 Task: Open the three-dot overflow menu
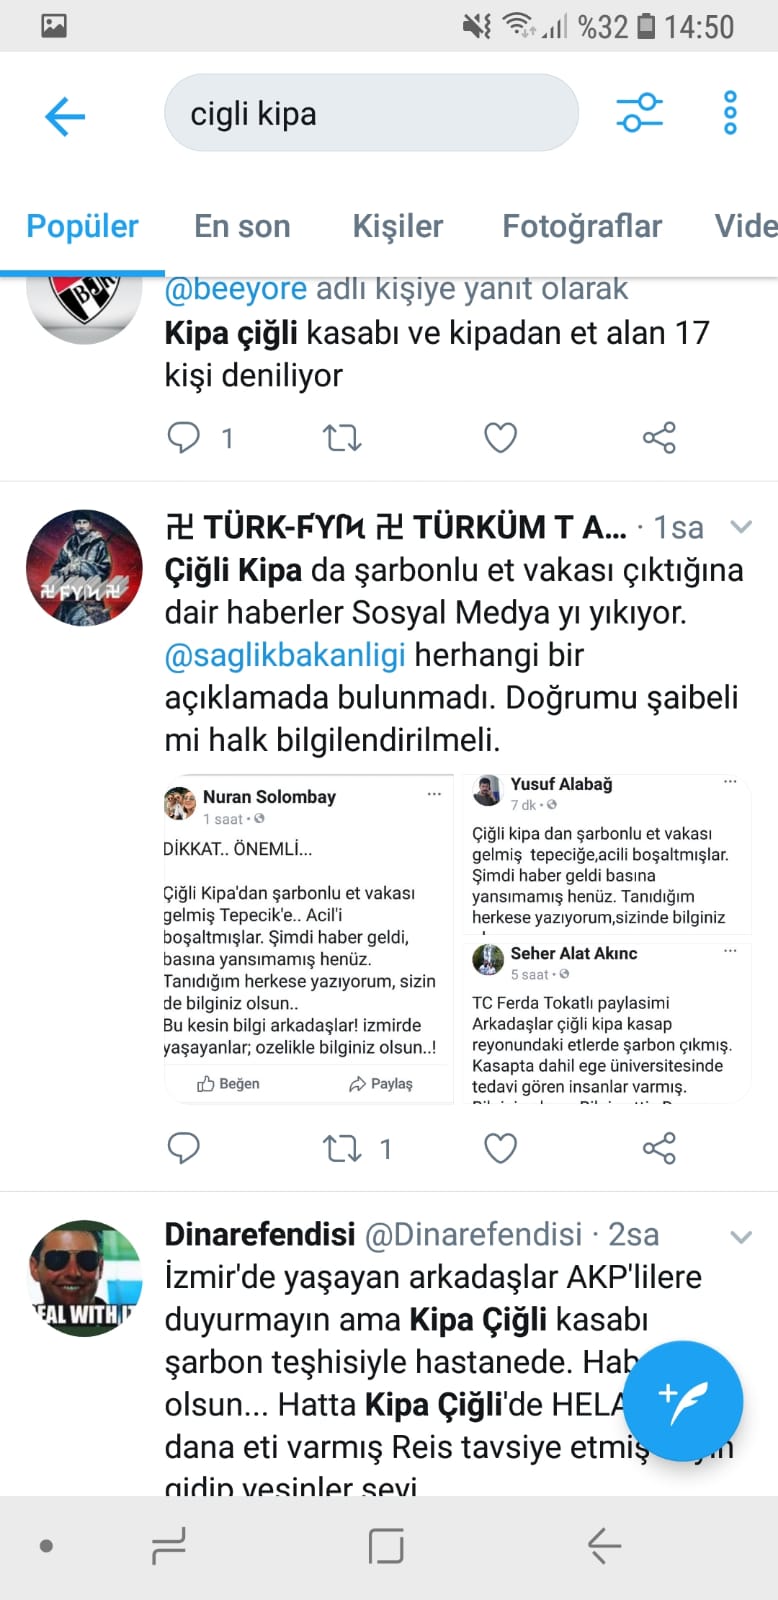pyautogui.click(x=730, y=112)
